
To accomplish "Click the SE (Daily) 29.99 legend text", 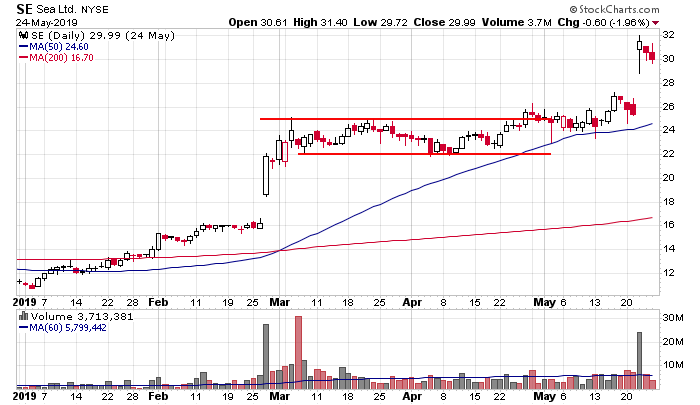I will click(x=103, y=36).
